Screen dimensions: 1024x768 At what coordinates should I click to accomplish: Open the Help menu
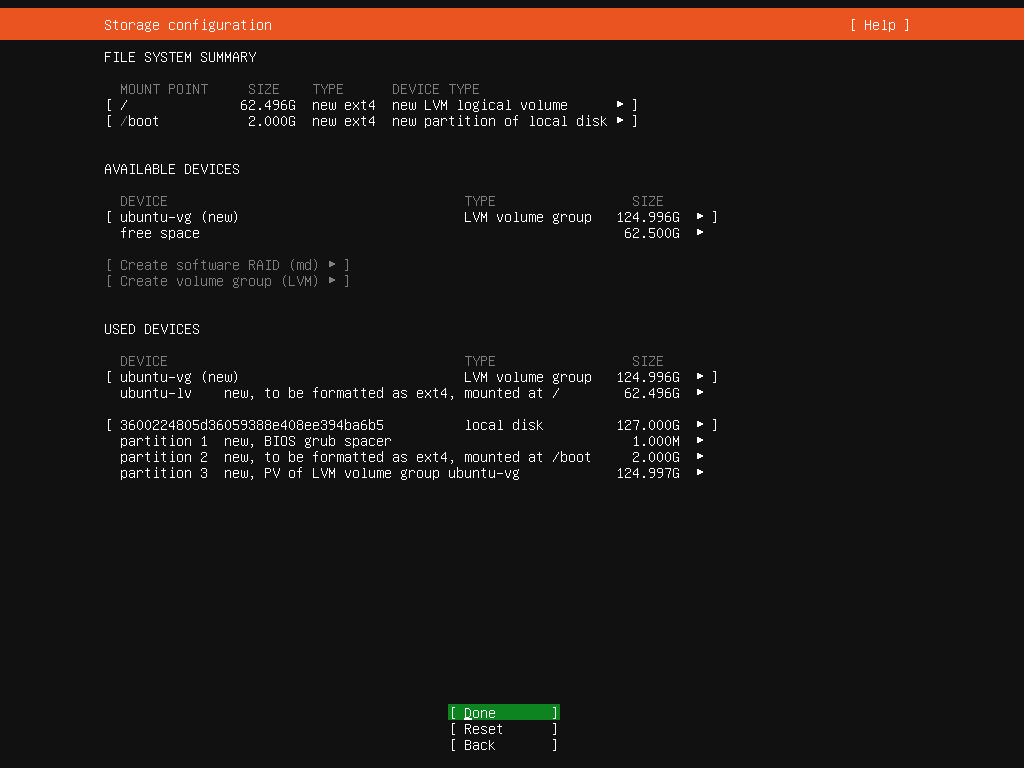[x=878, y=24]
